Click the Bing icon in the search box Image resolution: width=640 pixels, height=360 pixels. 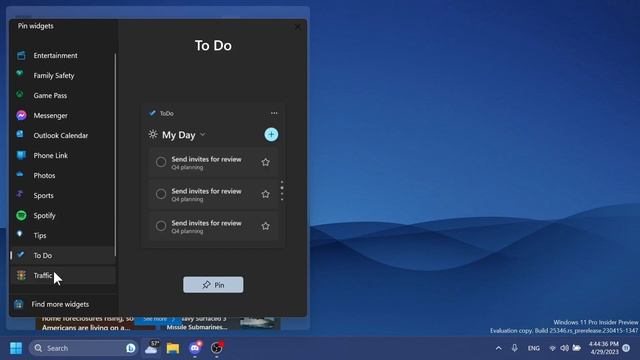point(130,348)
